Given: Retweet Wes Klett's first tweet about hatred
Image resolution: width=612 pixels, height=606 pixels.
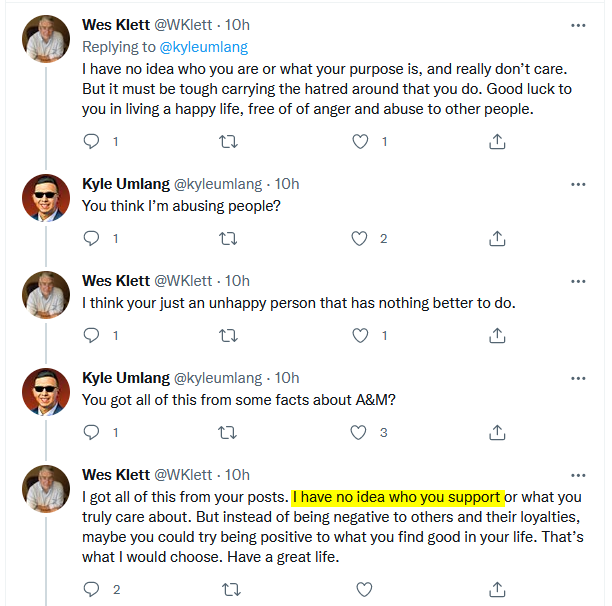Looking at the screenshot, I should pos(228,142).
